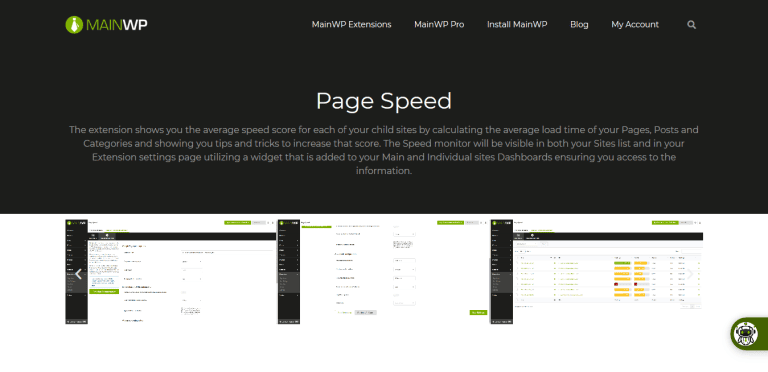Open the middle screenshot with settings form
The height and width of the screenshot is (372, 768).
384,272
